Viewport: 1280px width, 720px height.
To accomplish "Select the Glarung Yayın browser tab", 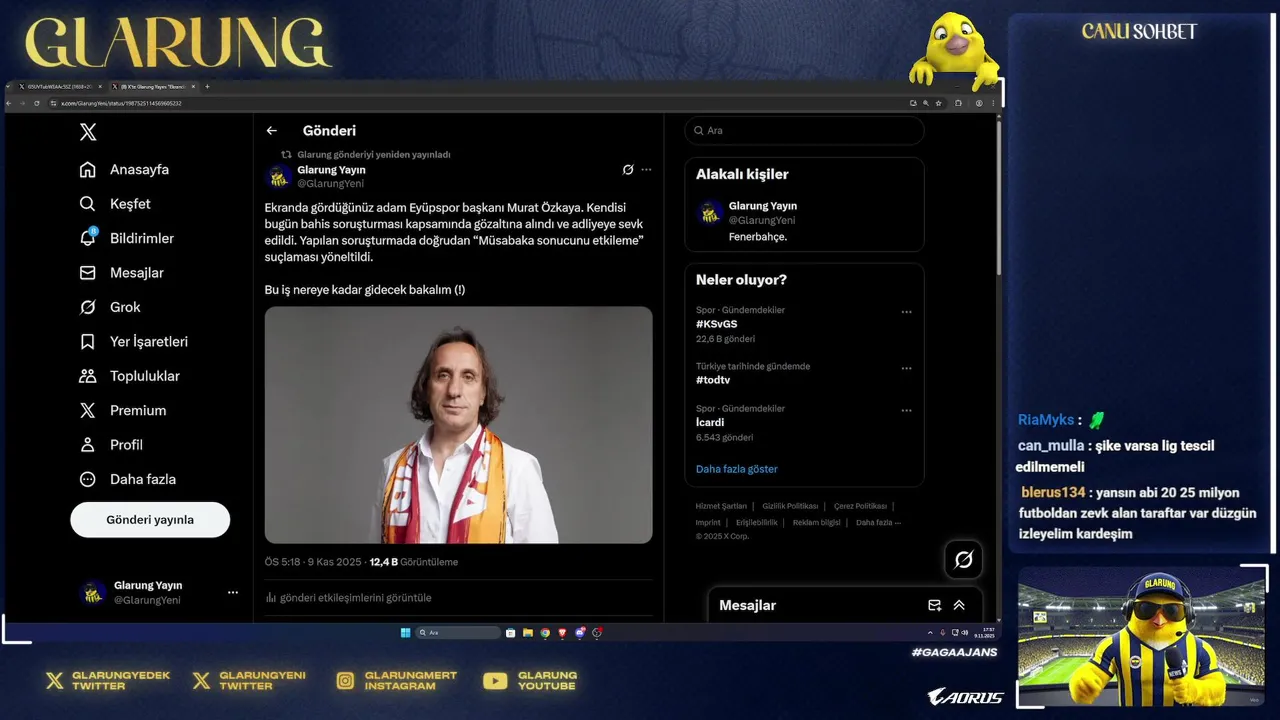I will click(x=153, y=87).
